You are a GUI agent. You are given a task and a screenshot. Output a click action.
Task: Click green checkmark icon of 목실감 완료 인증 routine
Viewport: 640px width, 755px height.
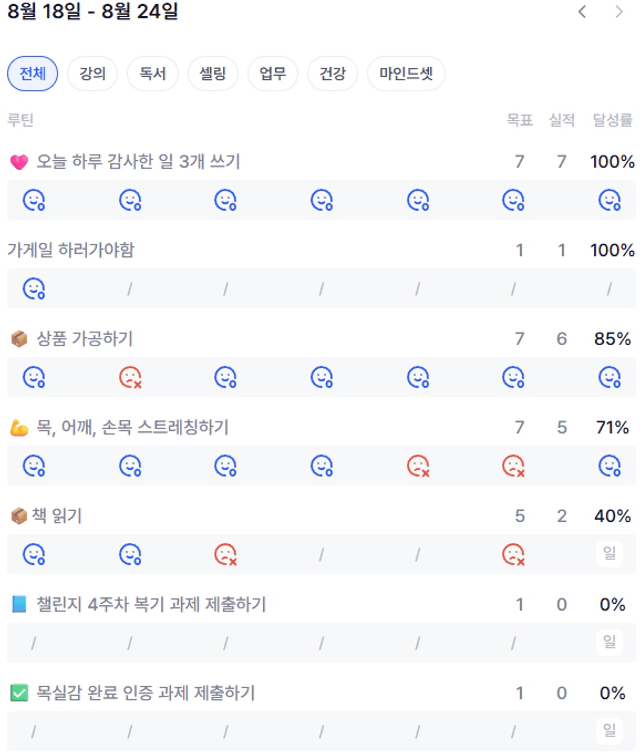click(x=19, y=693)
